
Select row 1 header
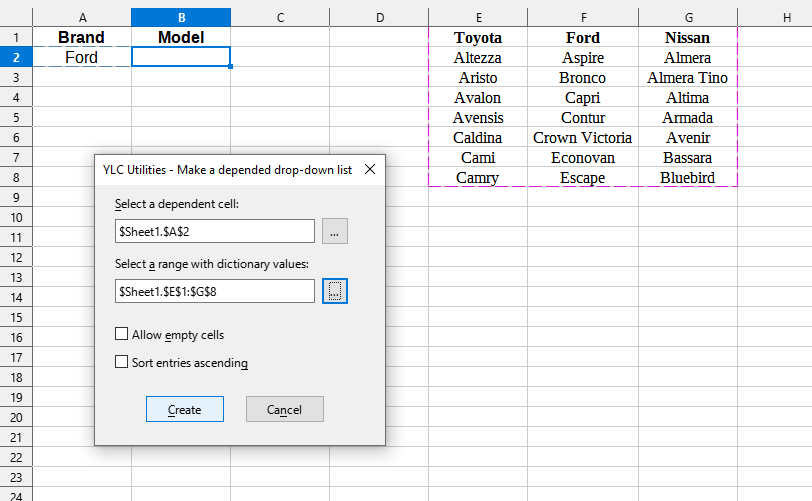[x=16, y=37]
